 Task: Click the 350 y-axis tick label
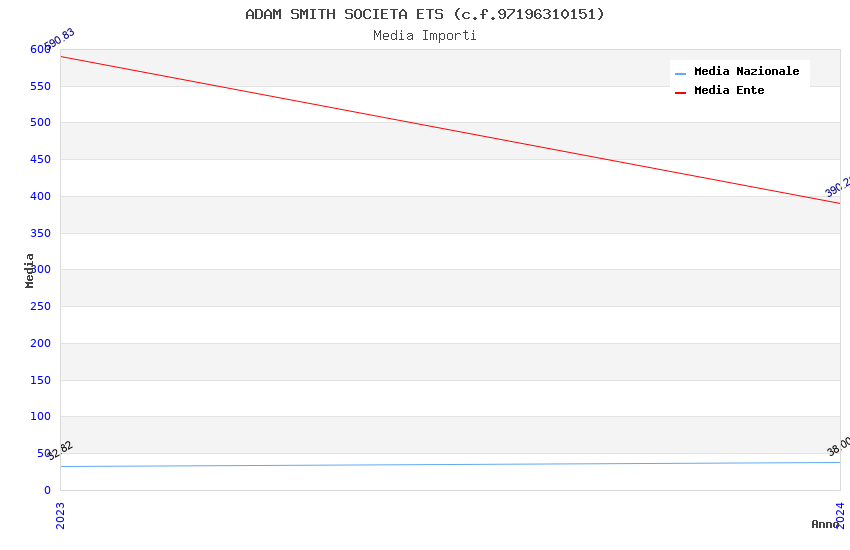coord(40,233)
